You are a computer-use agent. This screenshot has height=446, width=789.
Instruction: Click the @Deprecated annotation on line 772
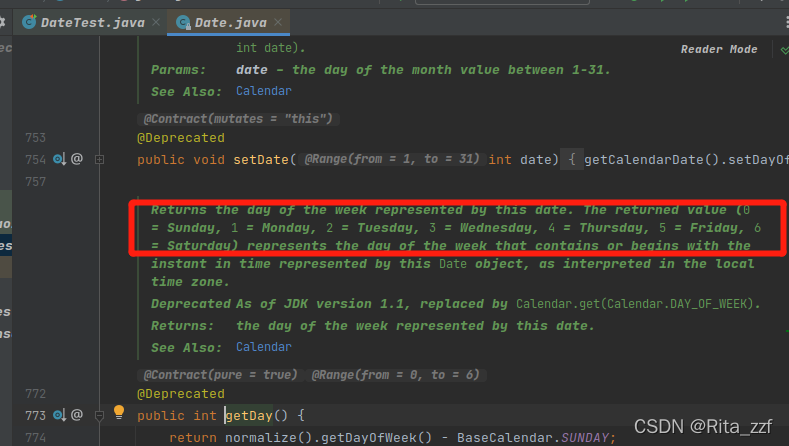pos(181,394)
